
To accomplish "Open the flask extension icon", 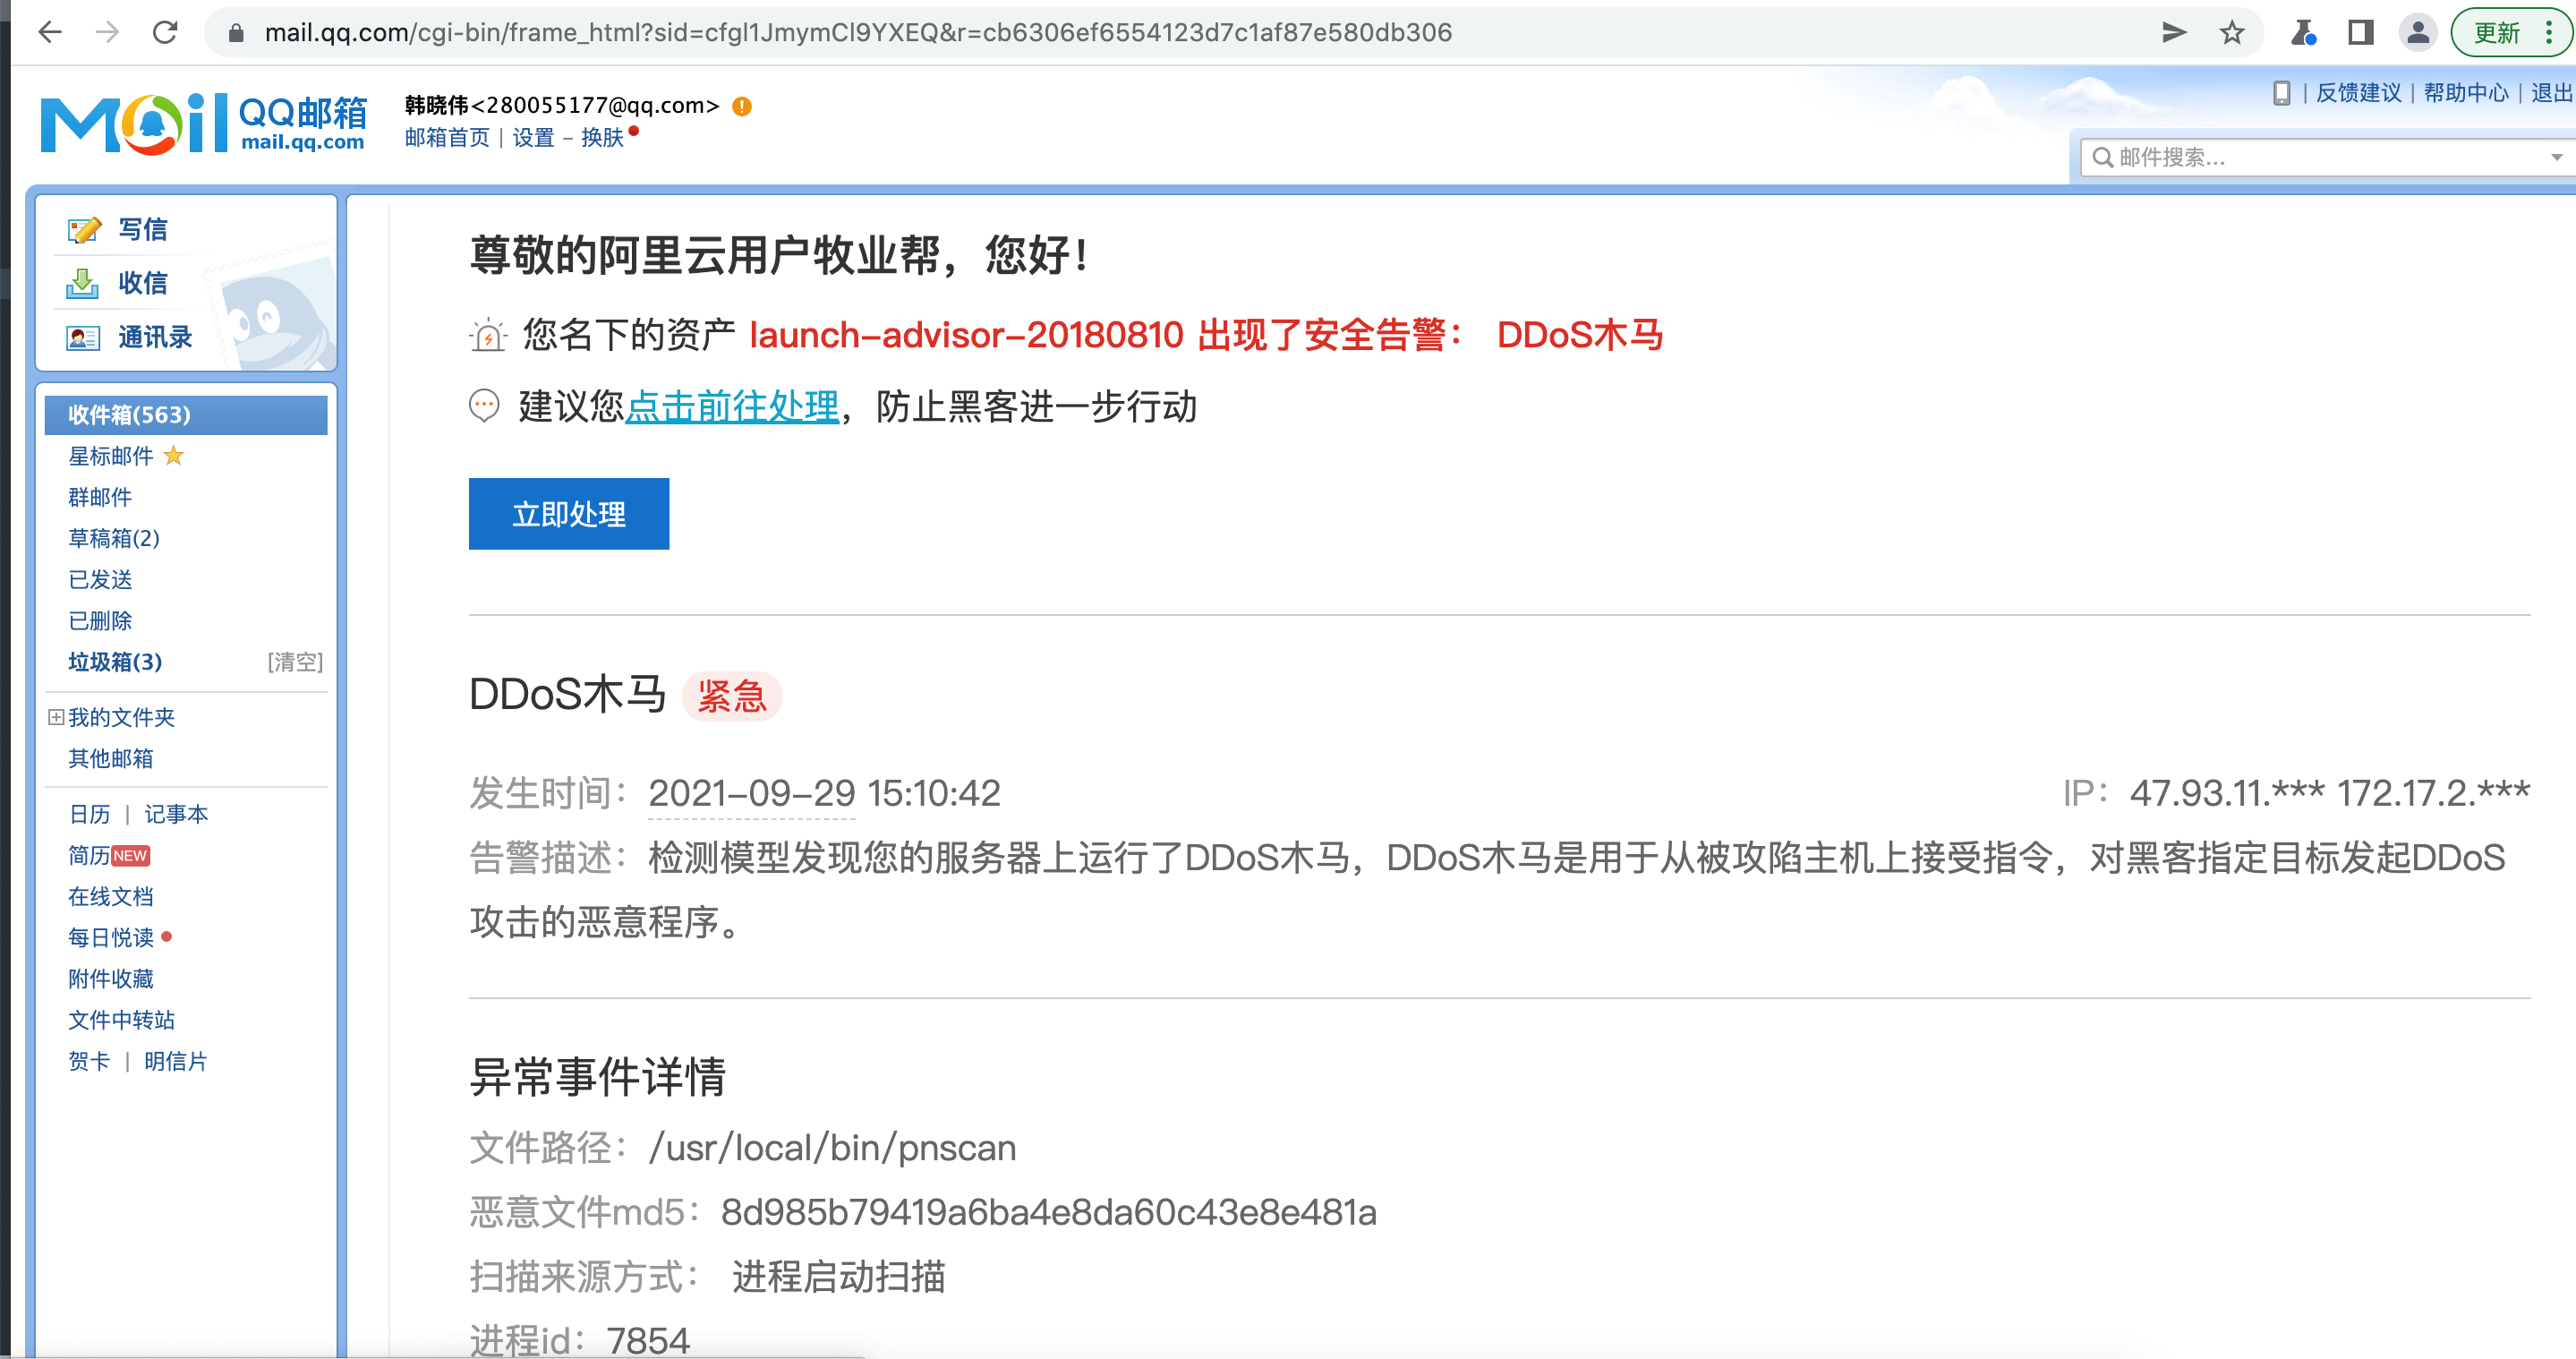I will [x=2304, y=33].
